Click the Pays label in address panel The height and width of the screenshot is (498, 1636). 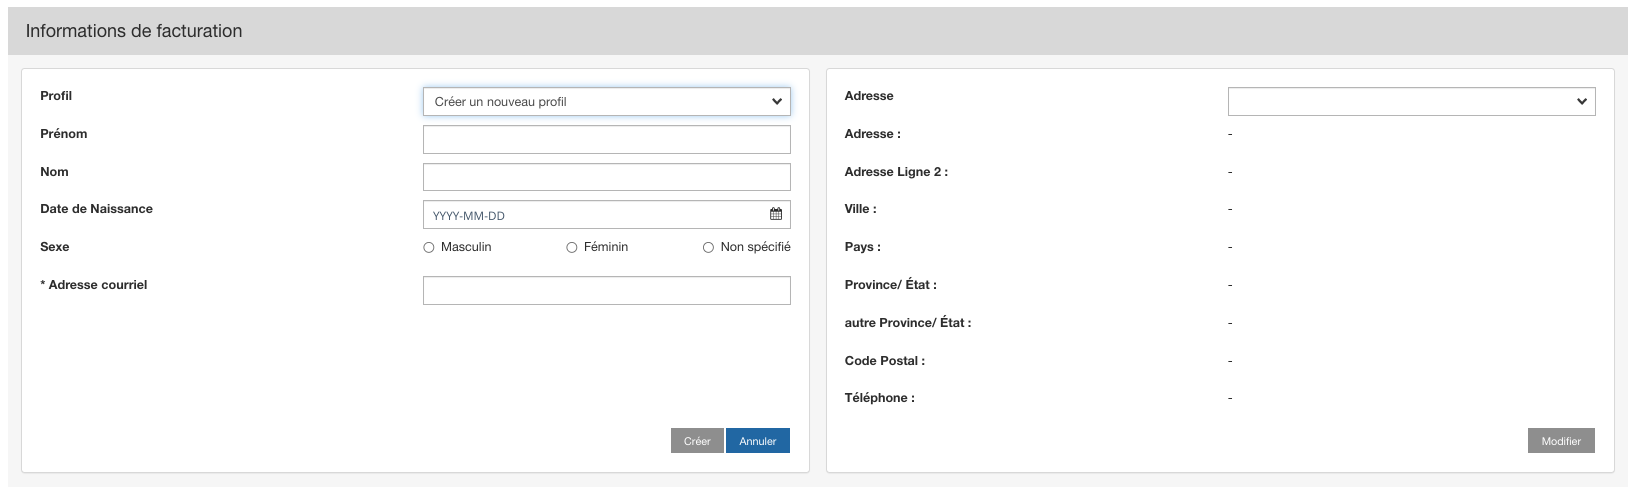click(862, 247)
